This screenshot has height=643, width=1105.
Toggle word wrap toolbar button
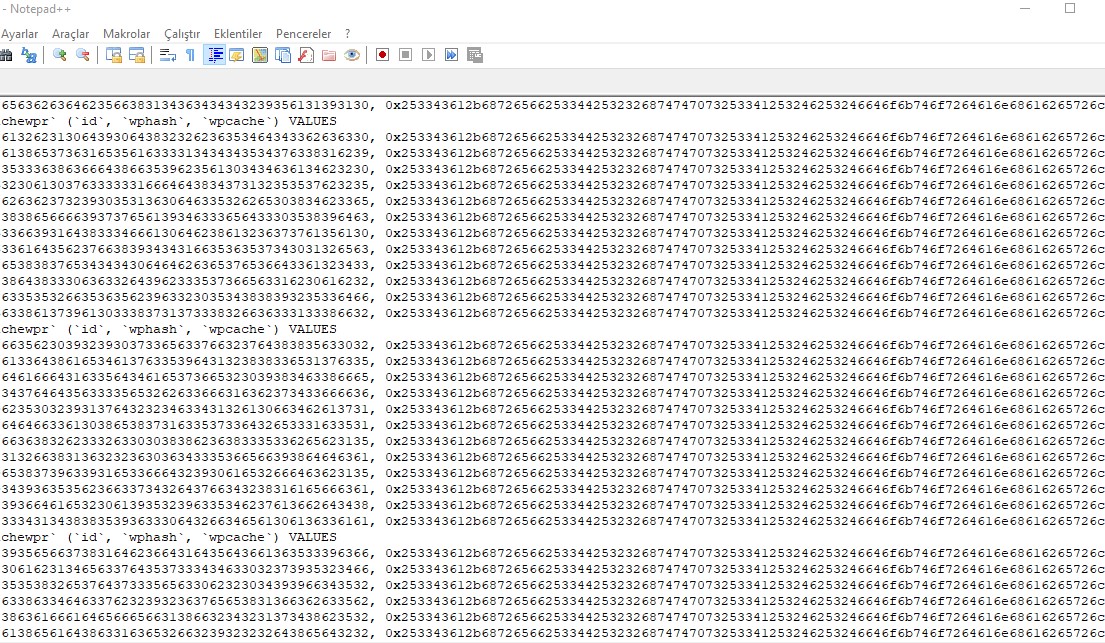click(x=168, y=55)
